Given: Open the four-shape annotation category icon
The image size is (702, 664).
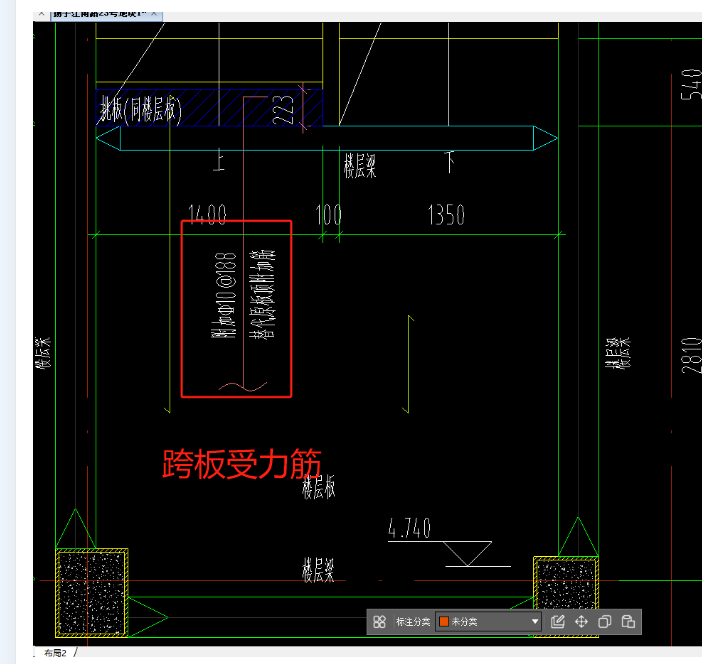Looking at the screenshot, I should pyautogui.click(x=379, y=621).
